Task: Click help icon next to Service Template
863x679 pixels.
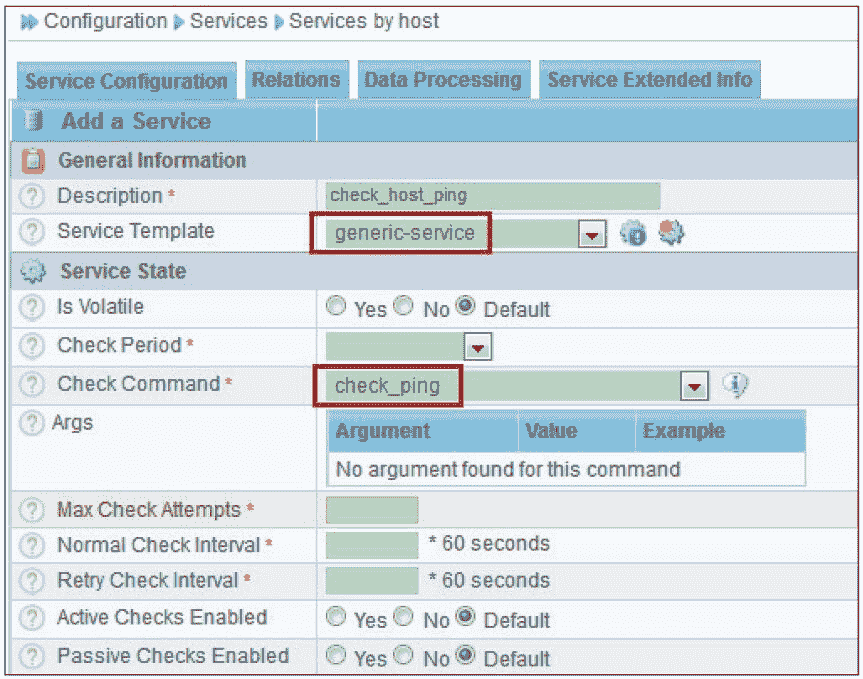Action: pos(33,232)
